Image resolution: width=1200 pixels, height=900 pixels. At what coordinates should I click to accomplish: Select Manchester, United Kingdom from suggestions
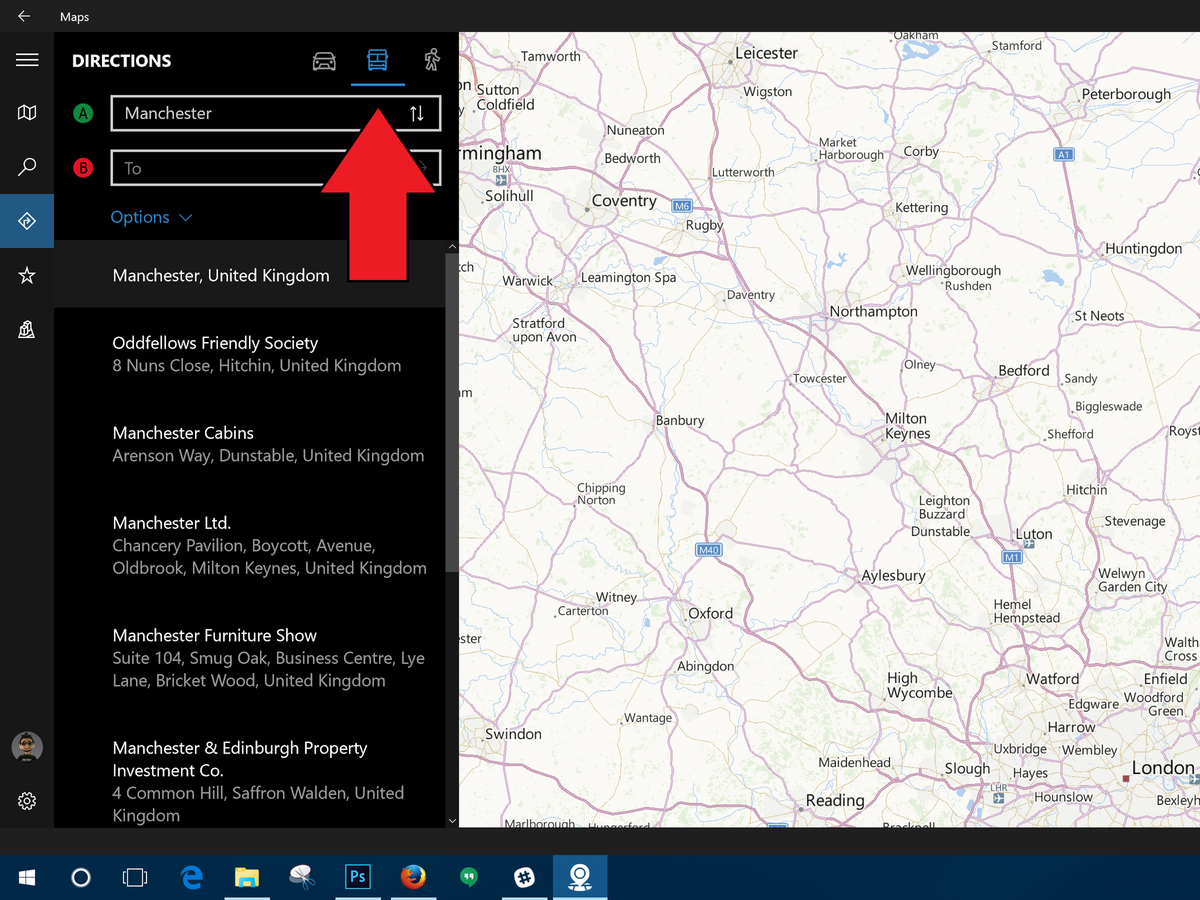(x=220, y=275)
